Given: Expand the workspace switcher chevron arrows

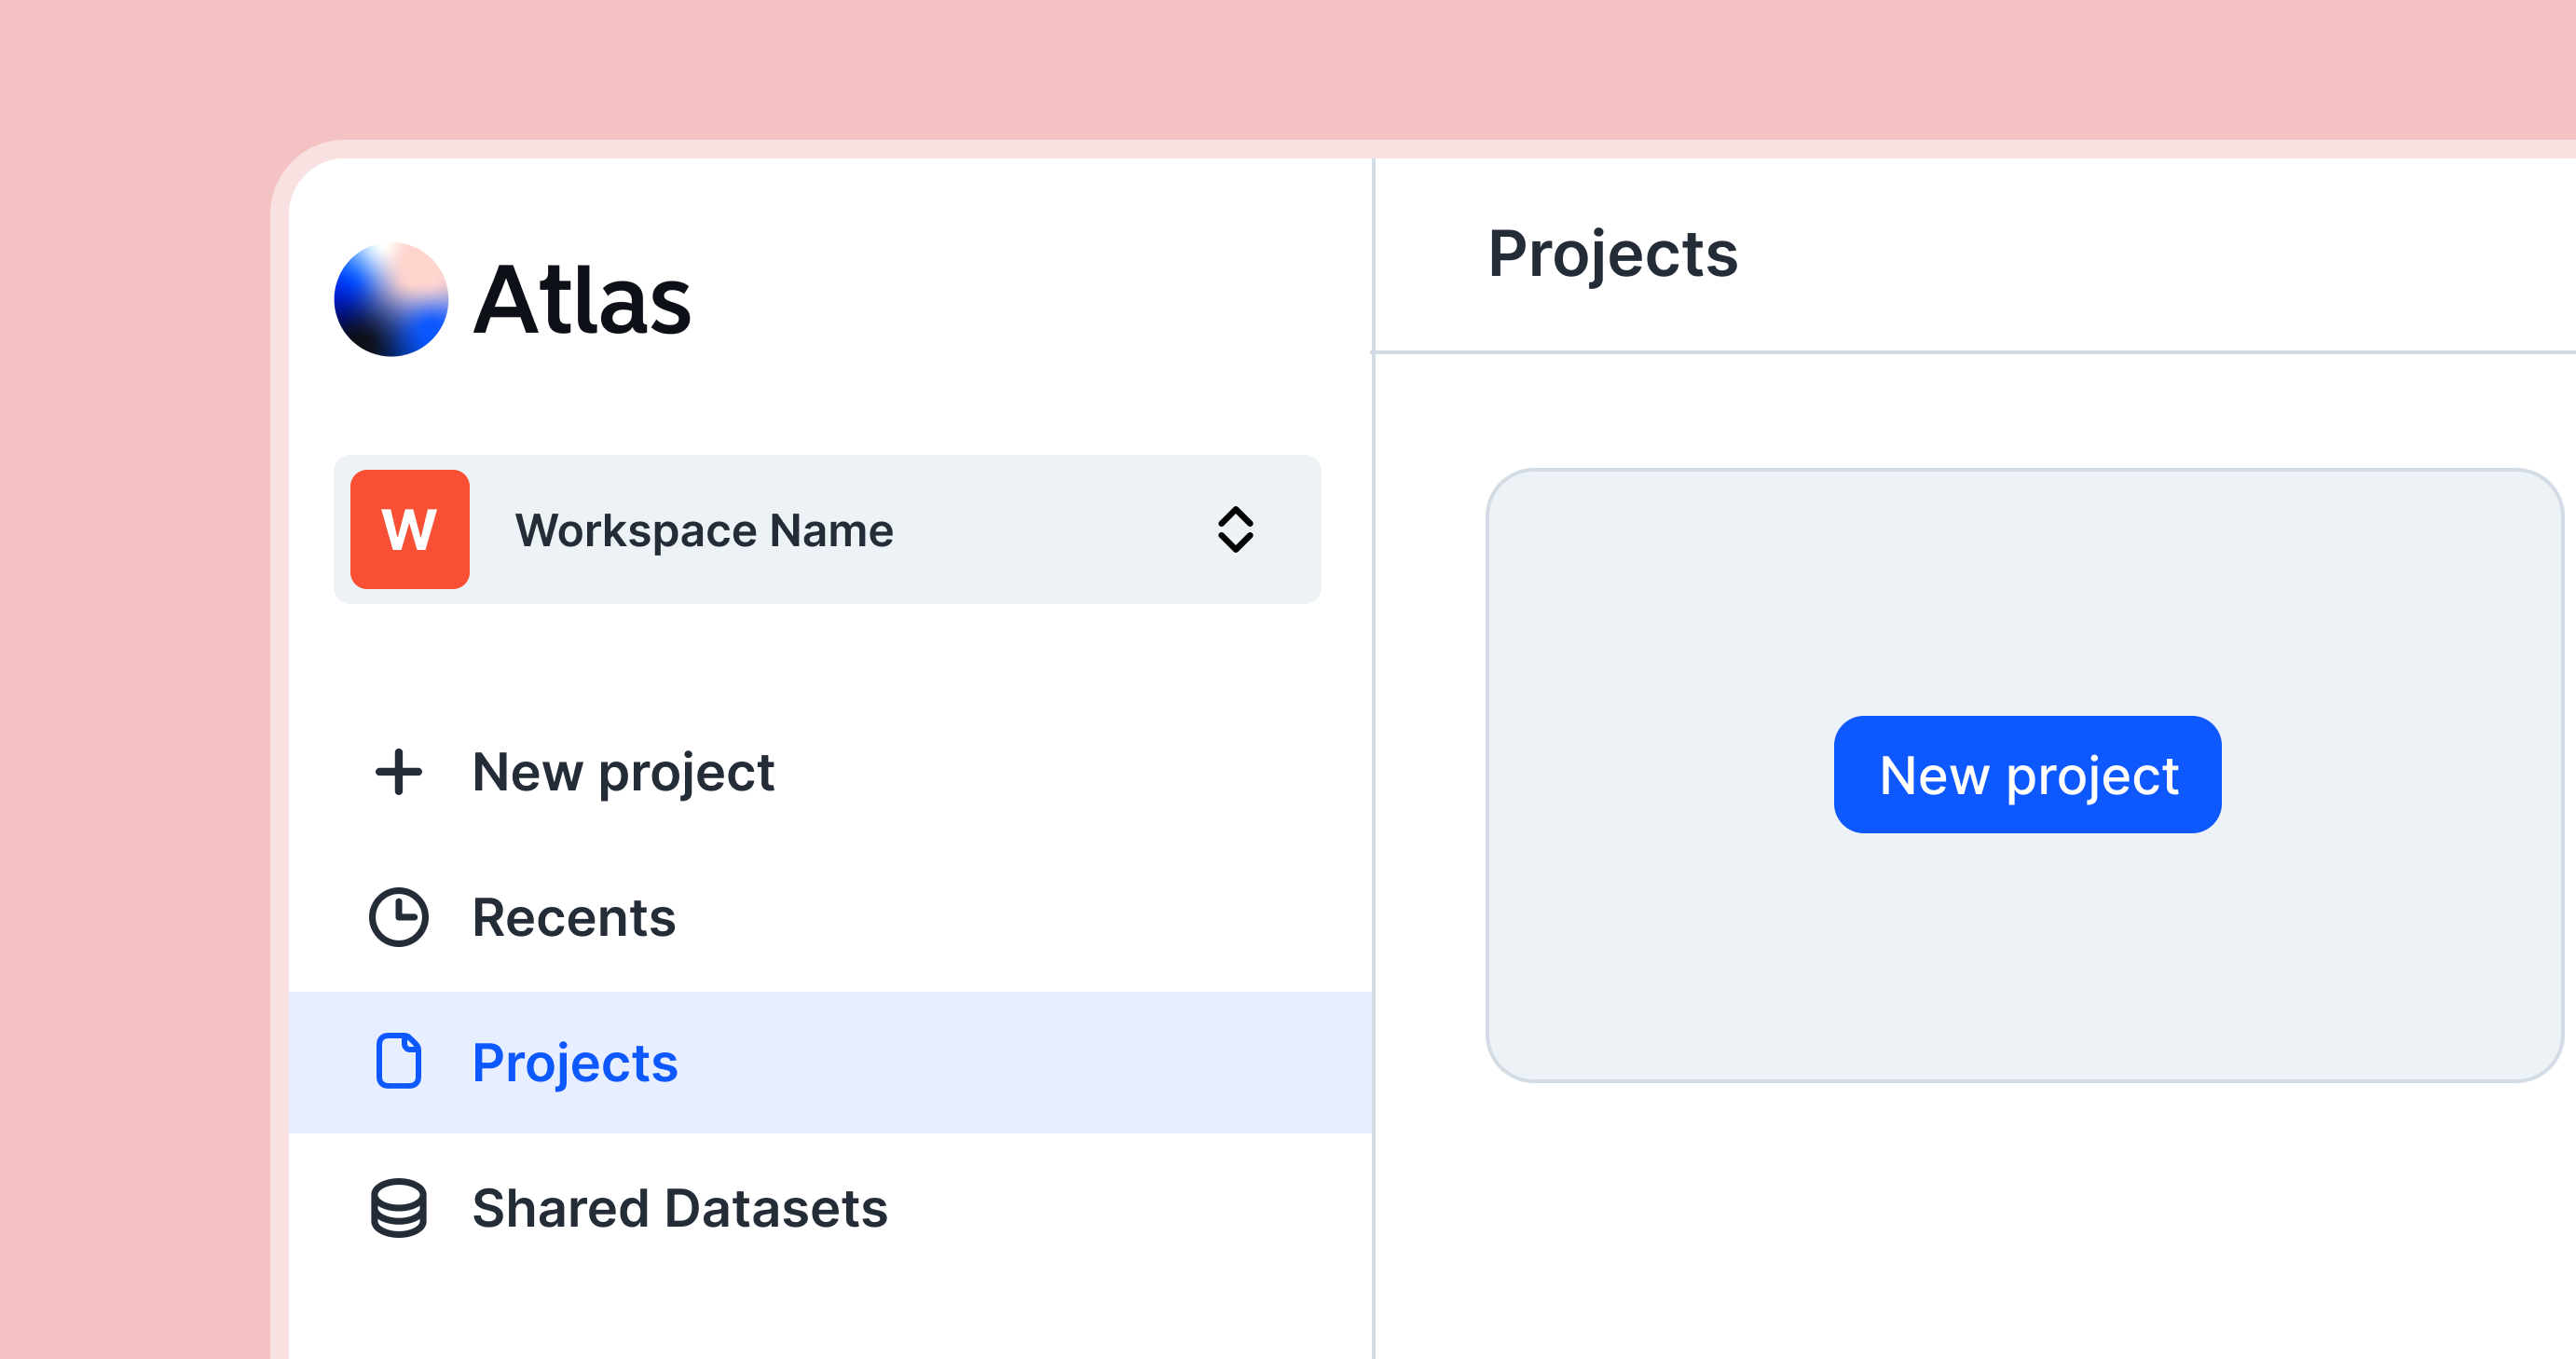Looking at the screenshot, I should click(1235, 529).
